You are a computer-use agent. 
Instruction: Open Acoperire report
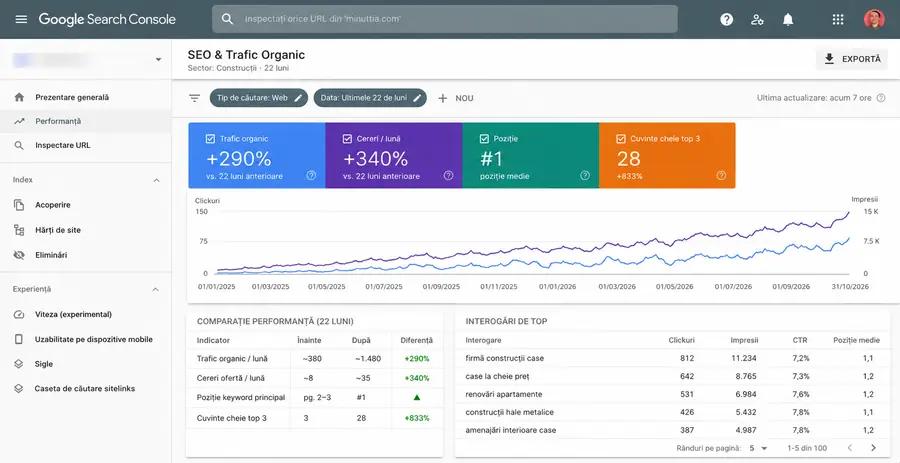pos(86,205)
